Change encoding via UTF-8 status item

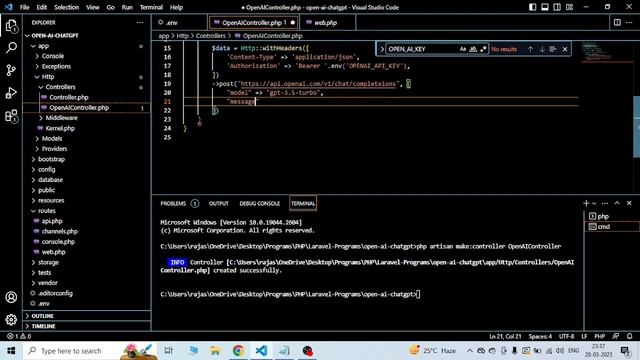pos(567,336)
